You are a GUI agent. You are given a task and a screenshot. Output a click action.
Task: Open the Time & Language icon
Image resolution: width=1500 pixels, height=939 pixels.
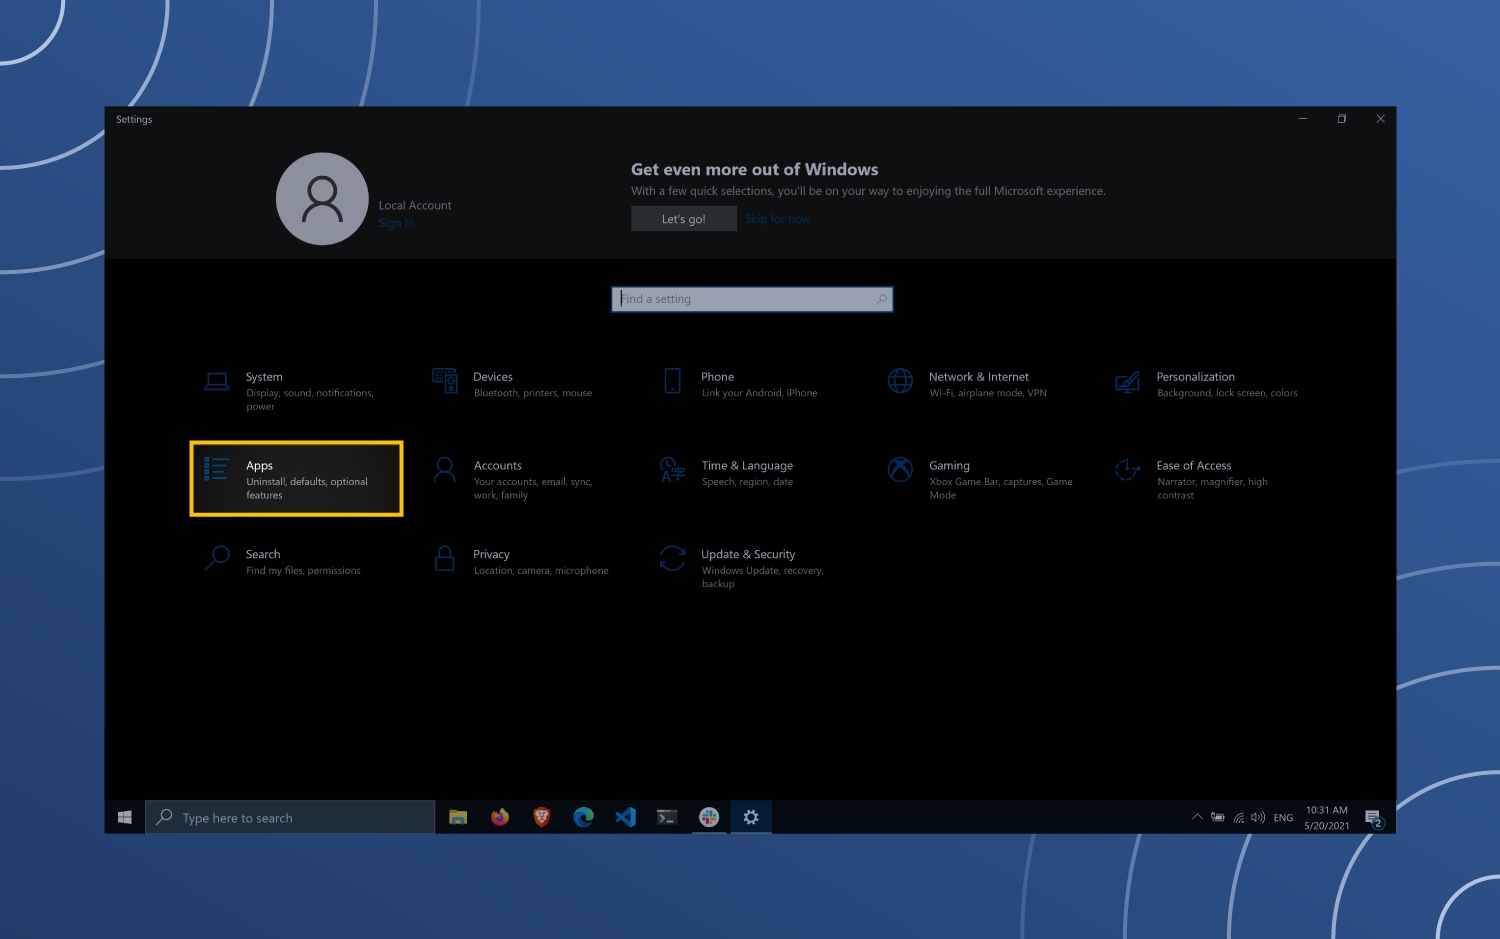tap(673, 469)
